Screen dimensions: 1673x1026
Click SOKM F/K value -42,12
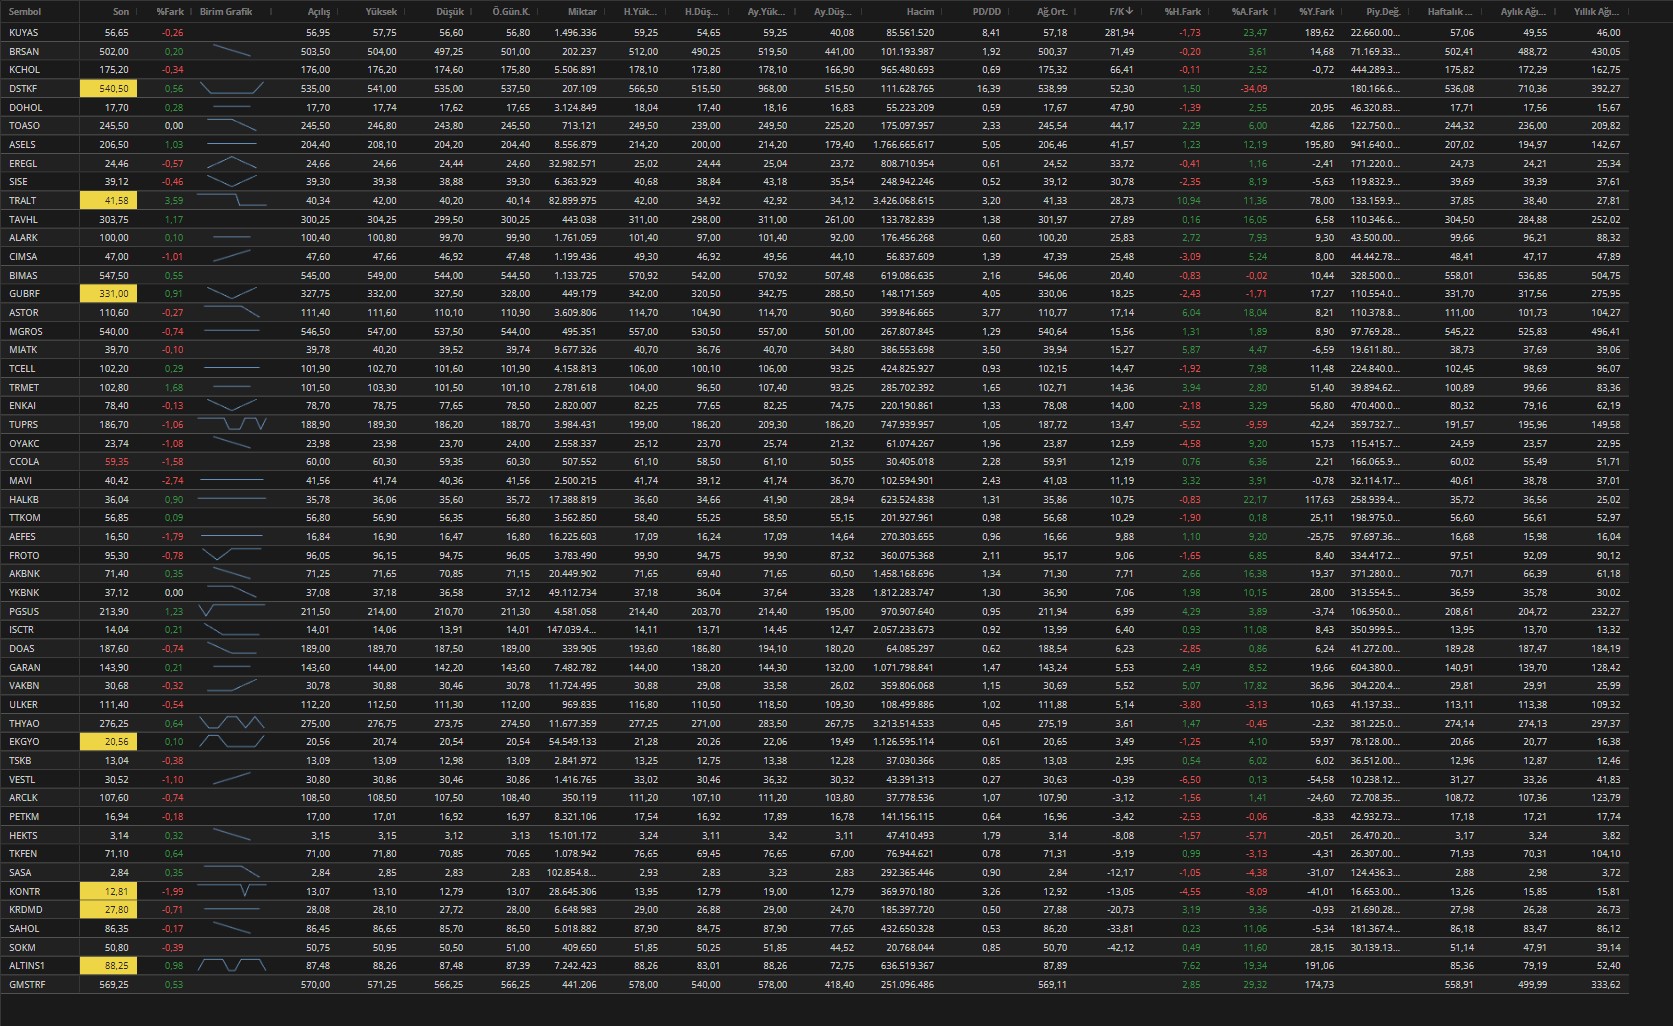[1120, 947]
